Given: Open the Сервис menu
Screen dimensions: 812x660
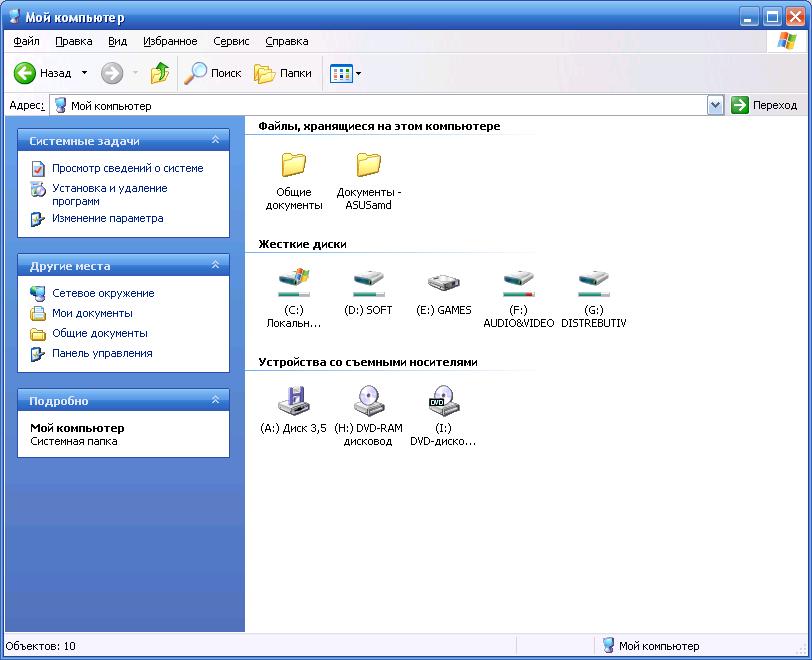Looking at the screenshot, I should pos(231,41).
